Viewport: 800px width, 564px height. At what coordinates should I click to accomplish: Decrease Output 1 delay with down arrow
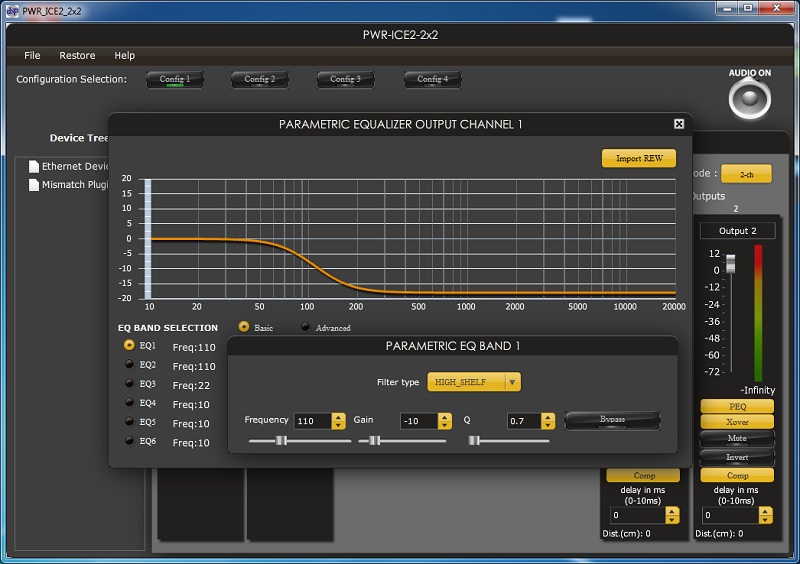pos(672,520)
